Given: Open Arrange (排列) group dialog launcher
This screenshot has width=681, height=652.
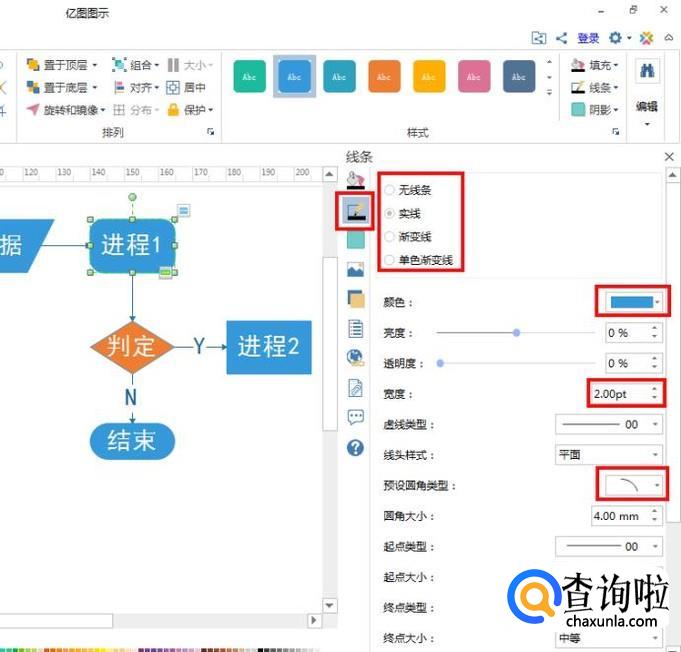Looking at the screenshot, I should click(x=211, y=132).
